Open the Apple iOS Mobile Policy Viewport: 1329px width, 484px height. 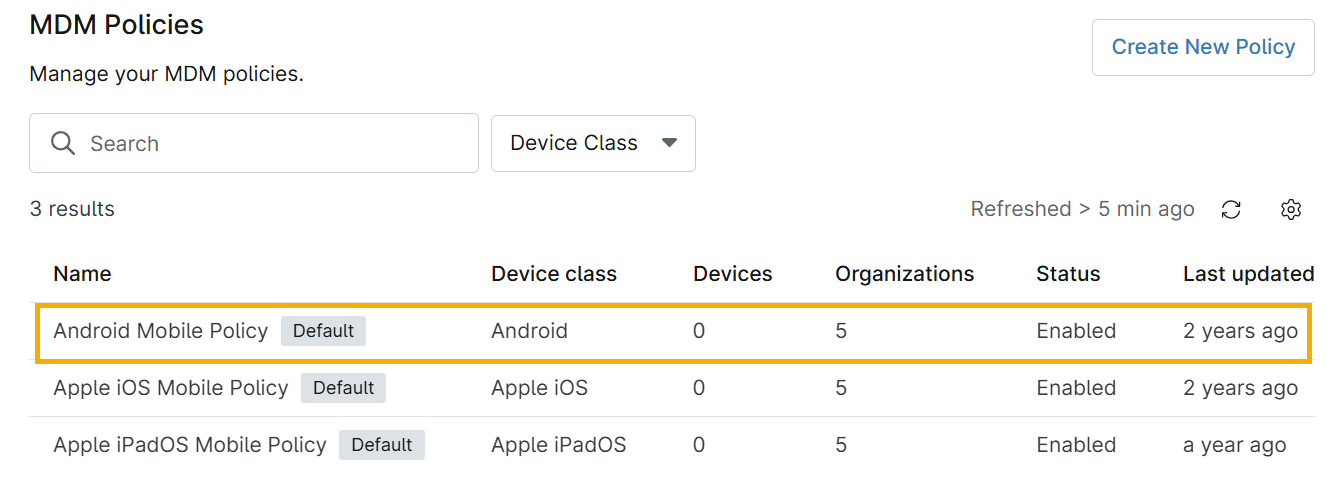[x=171, y=388]
